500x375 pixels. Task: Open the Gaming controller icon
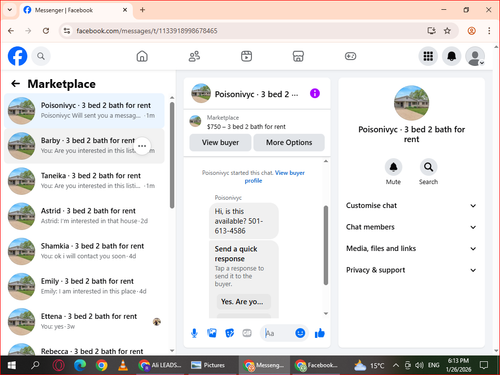(350, 56)
